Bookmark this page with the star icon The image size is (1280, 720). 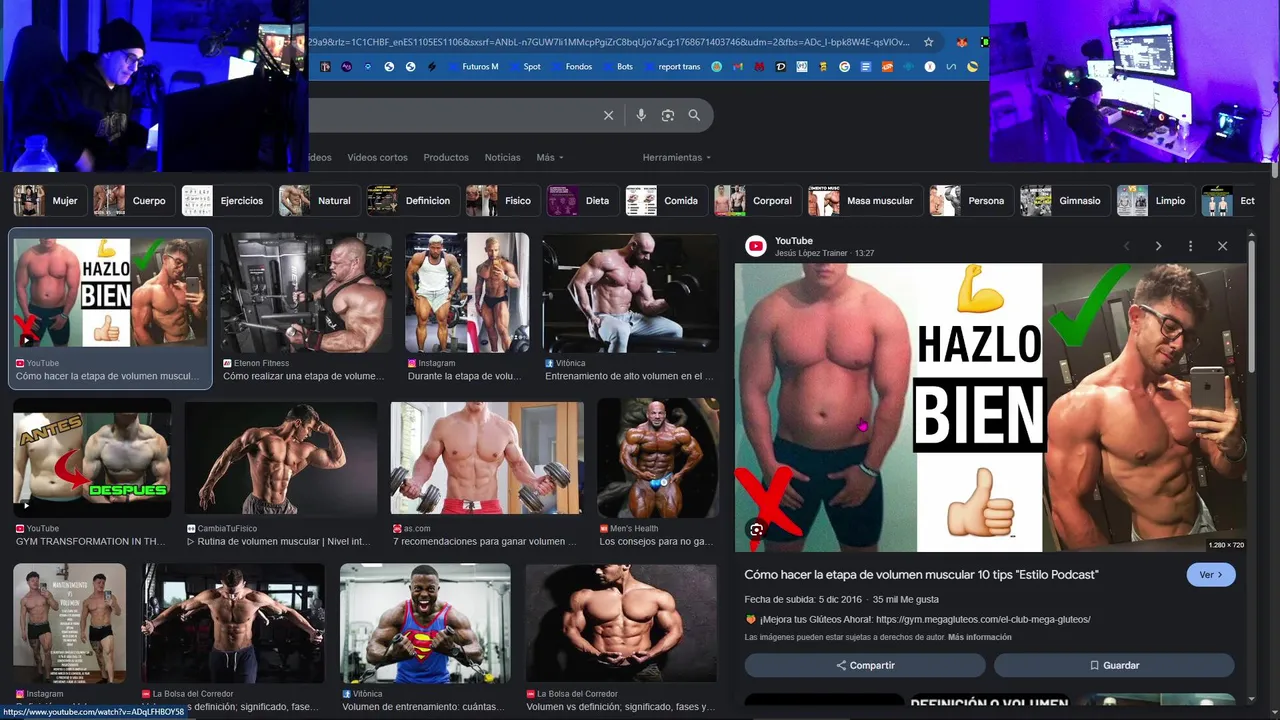[x=929, y=42]
